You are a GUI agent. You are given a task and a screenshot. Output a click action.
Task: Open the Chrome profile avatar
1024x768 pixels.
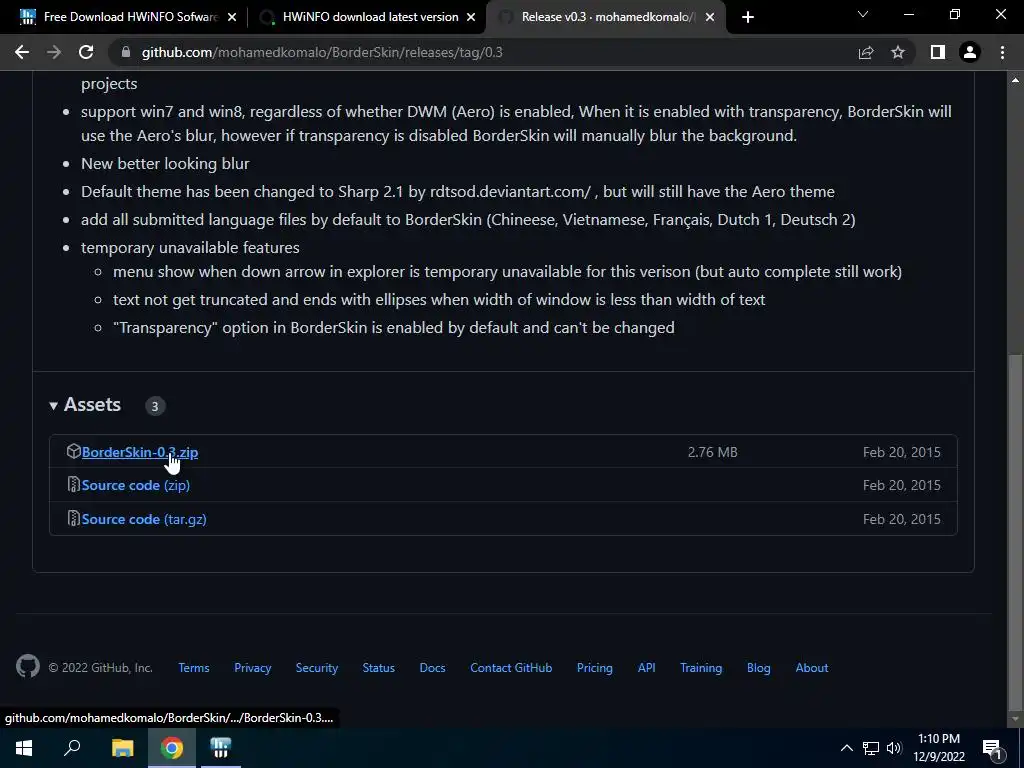pos(970,52)
